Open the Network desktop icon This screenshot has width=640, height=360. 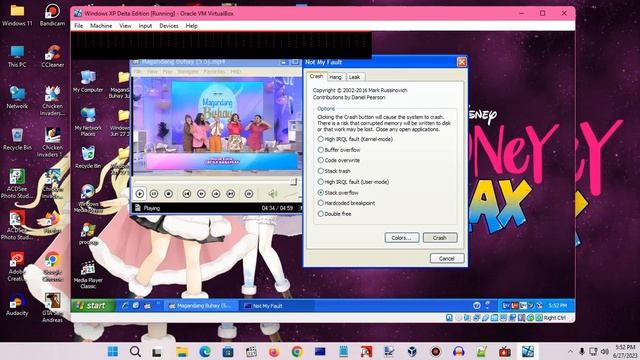click(17, 98)
